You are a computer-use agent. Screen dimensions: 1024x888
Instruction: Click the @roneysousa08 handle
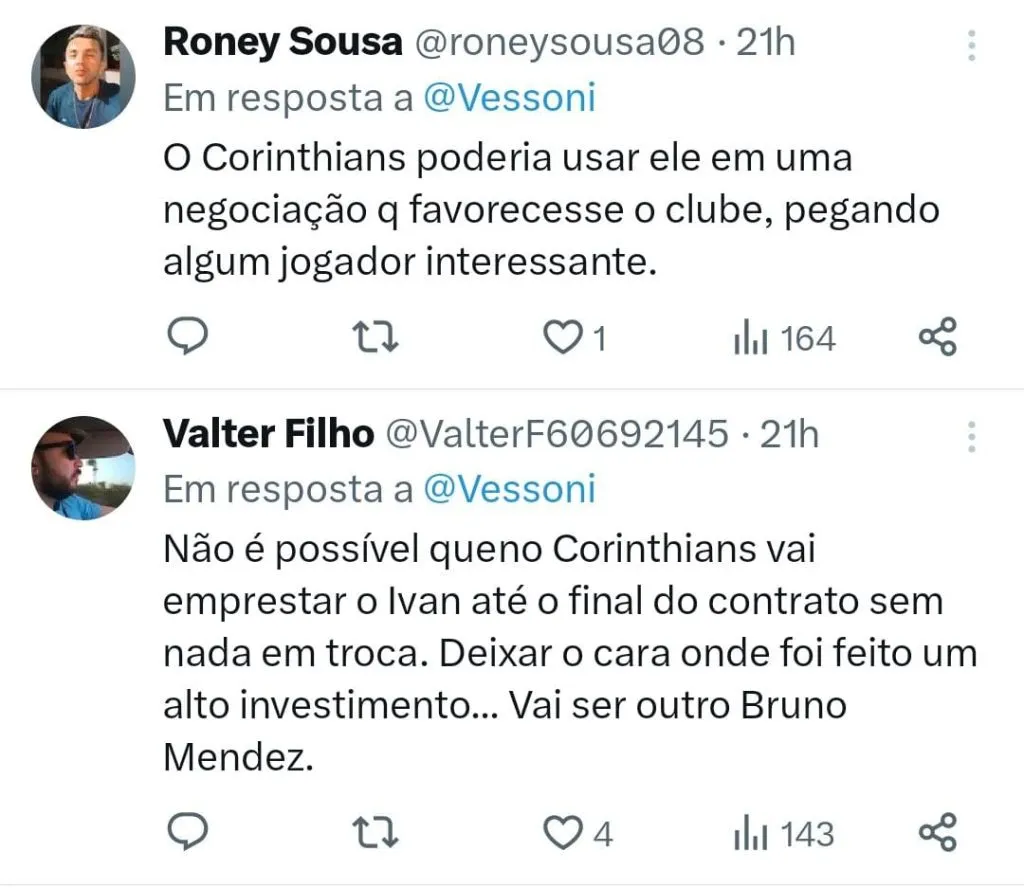coord(556,42)
